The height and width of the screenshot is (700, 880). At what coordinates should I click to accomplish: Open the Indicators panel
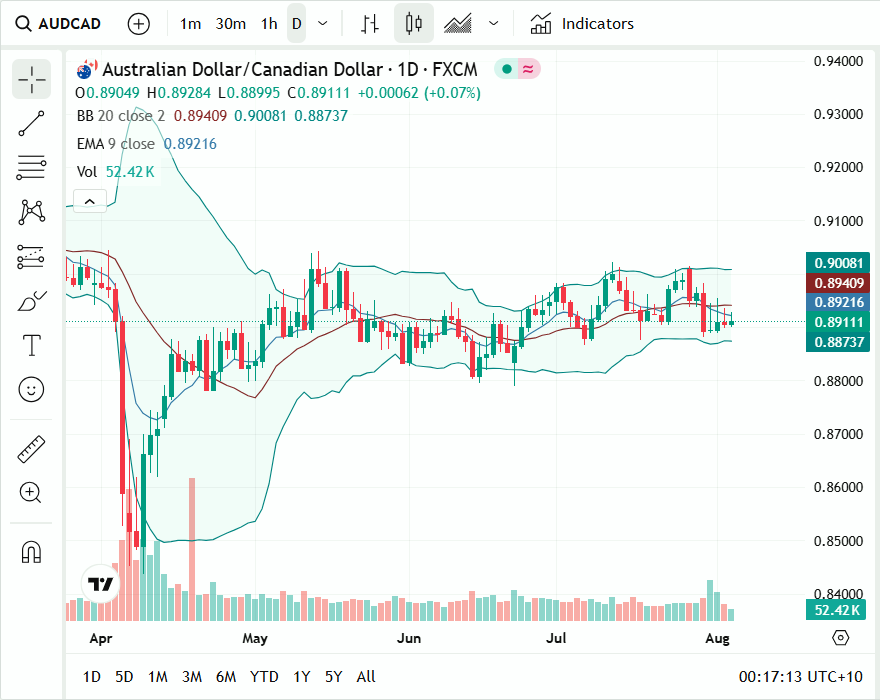pos(582,24)
